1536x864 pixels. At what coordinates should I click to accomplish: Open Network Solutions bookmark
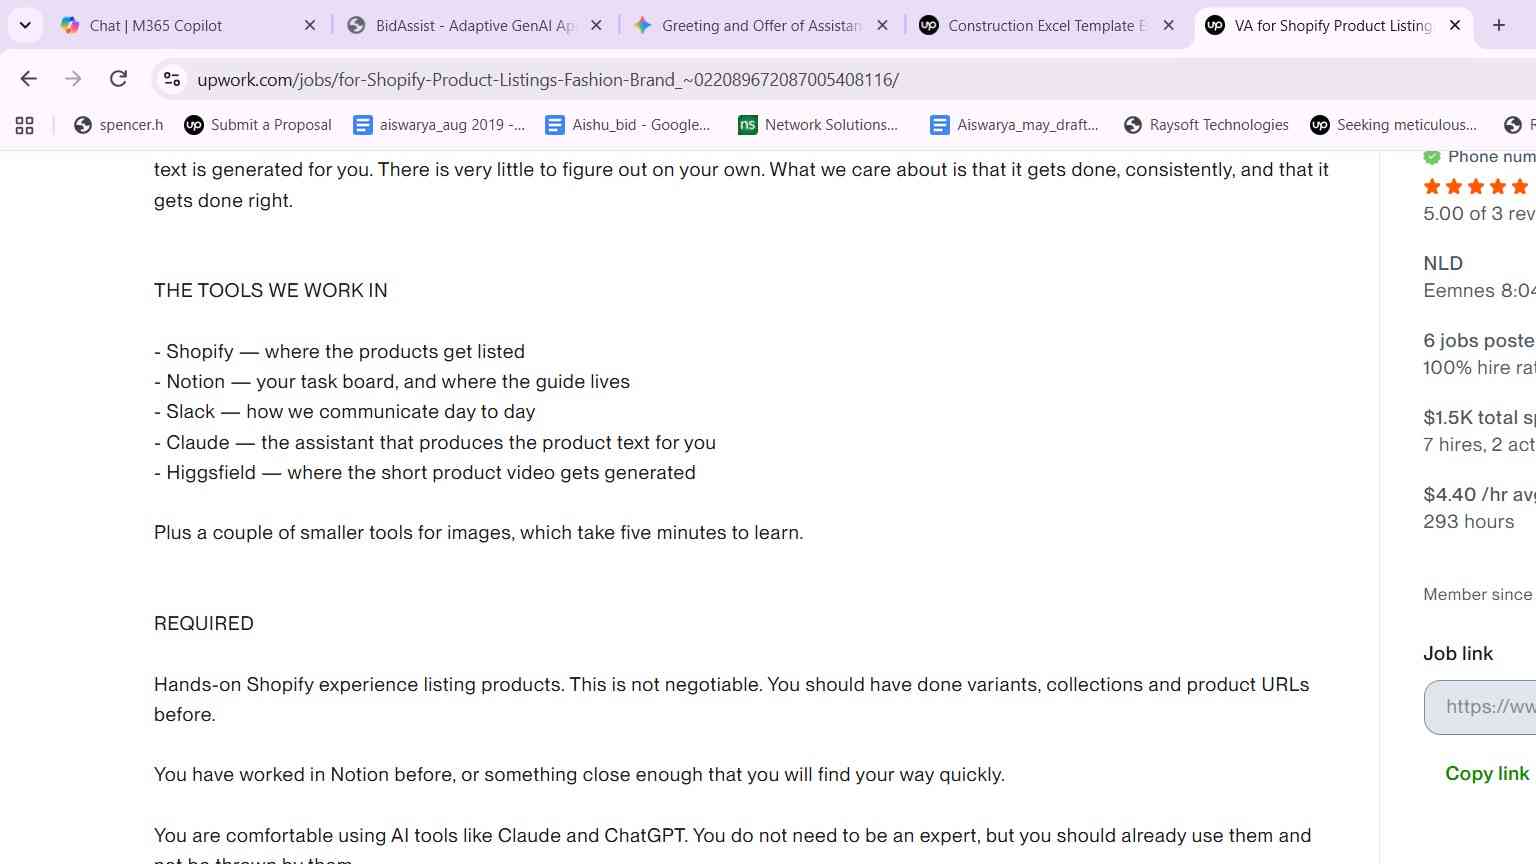[818, 125]
